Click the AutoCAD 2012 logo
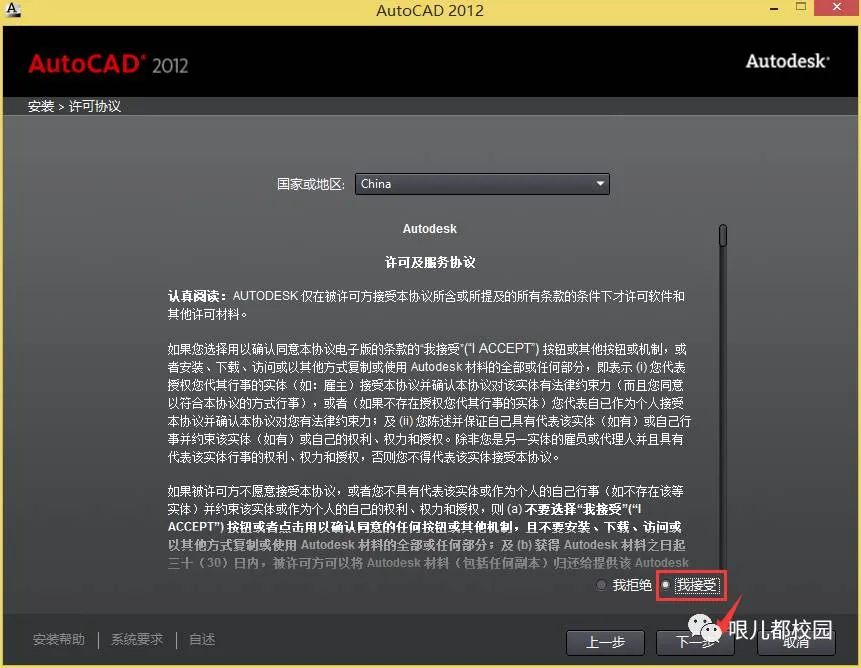Viewport: 861px width, 668px height. click(x=108, y=64)
